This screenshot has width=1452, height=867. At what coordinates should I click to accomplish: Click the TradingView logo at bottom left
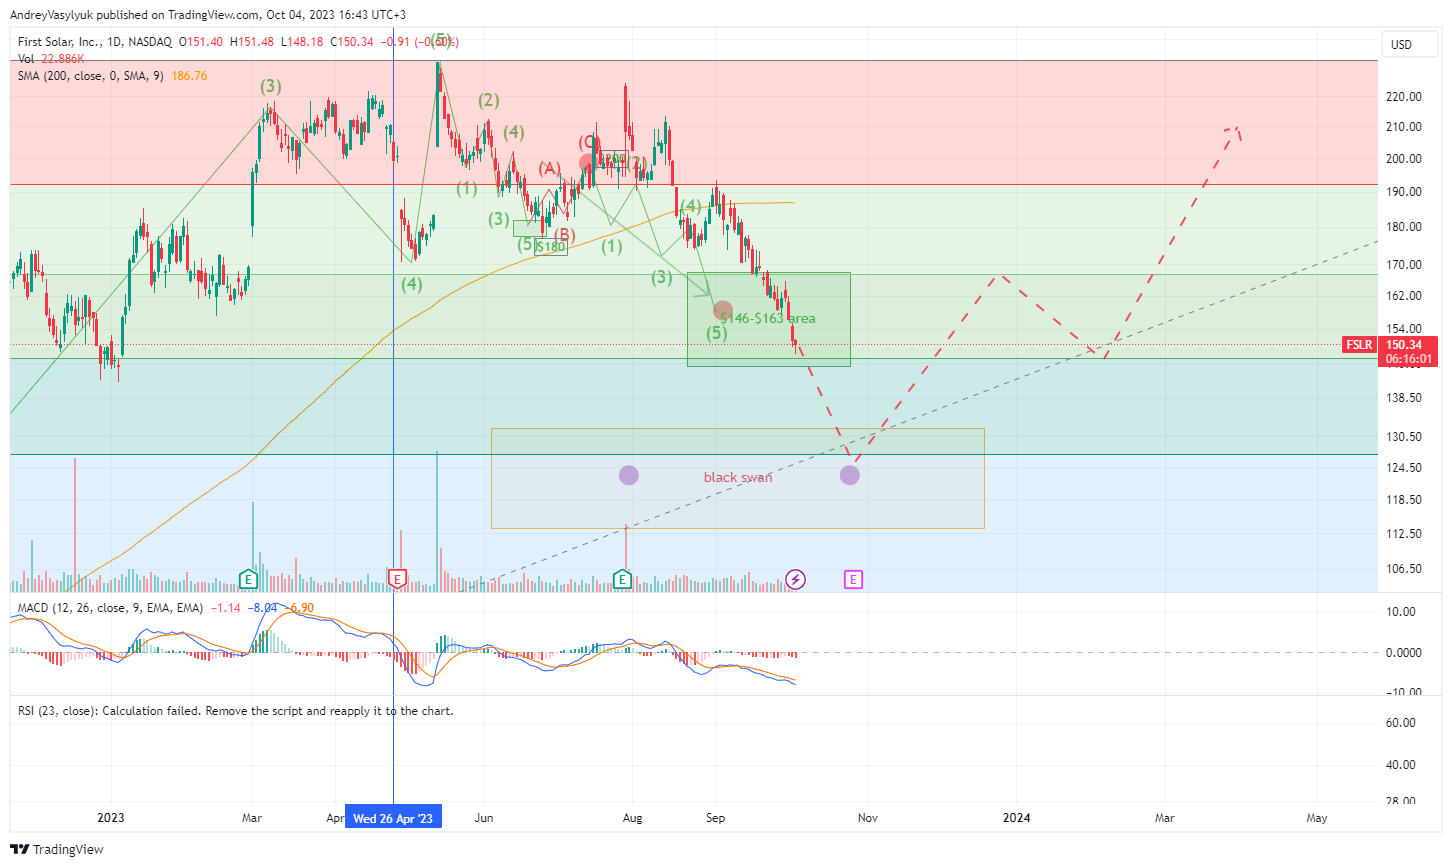[57, 849]
